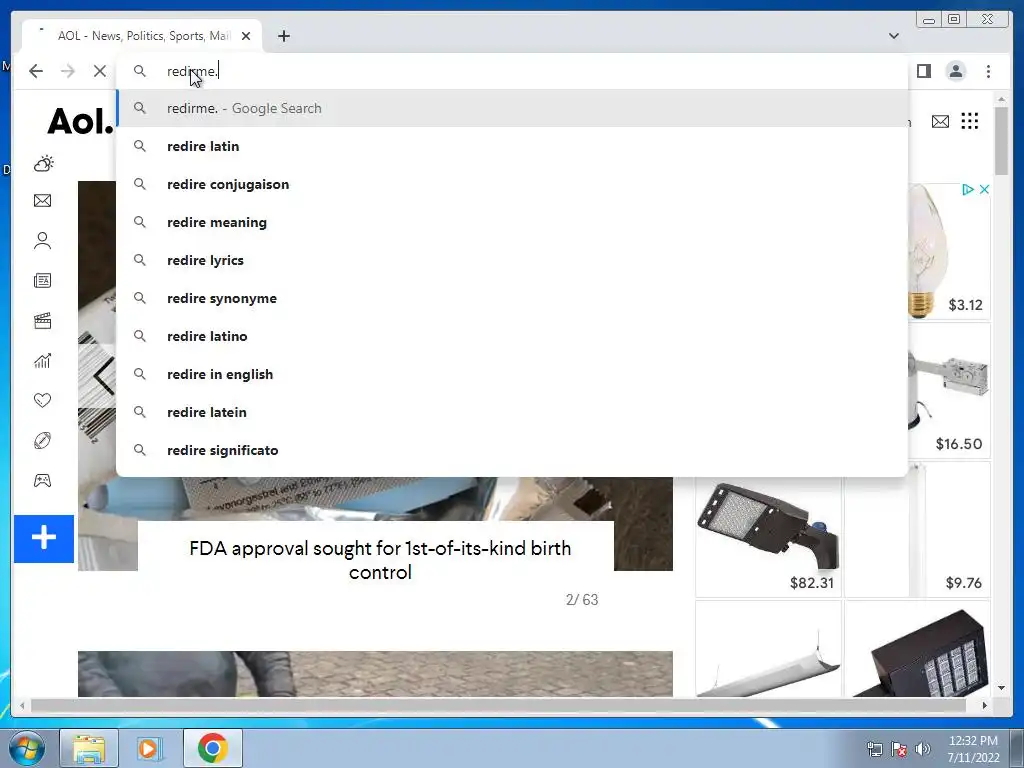Open the sports football icon in sidebar
1024x768 pixels.
[42, 441]
